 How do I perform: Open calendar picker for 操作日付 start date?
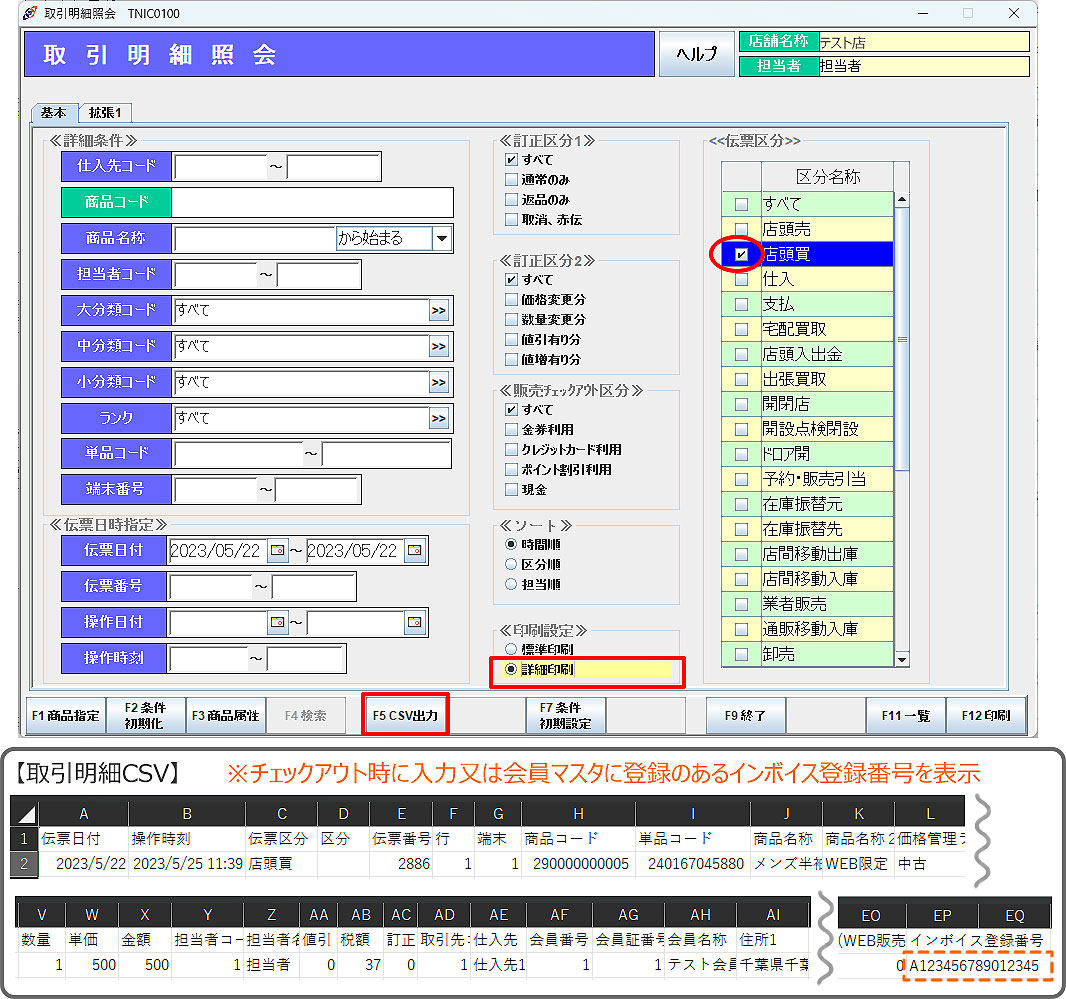277,623
